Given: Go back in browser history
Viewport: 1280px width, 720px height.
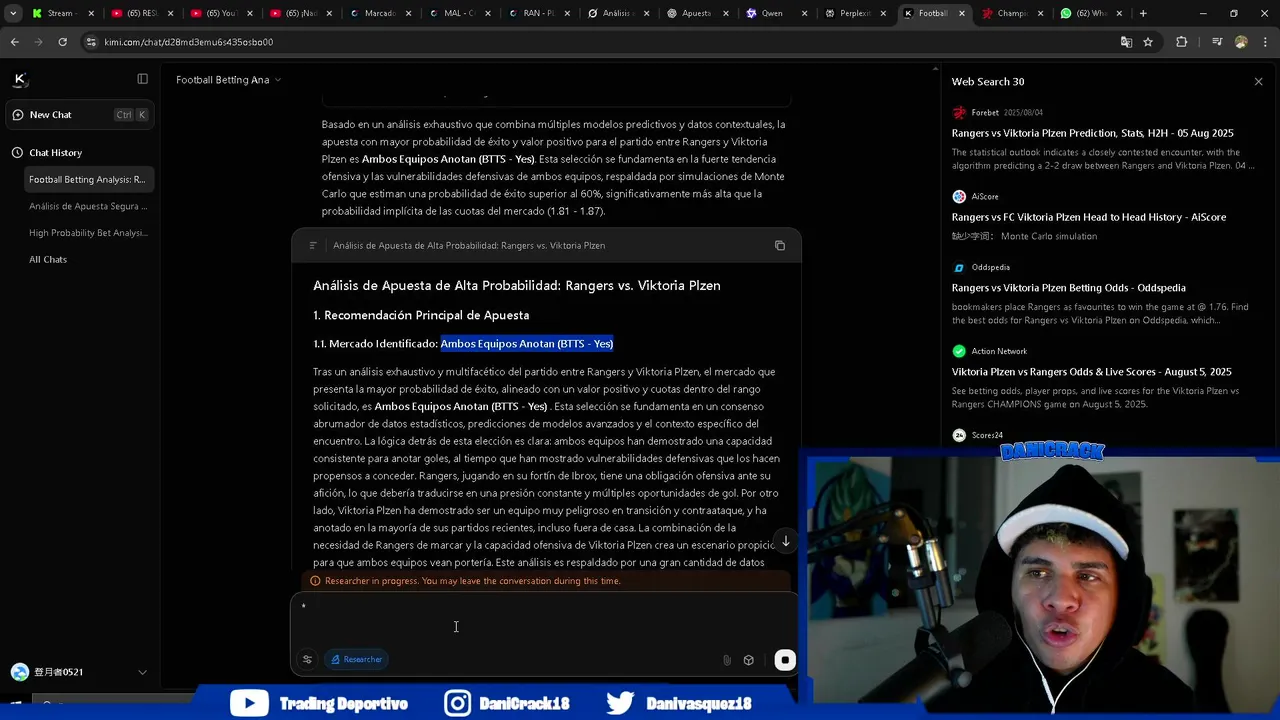Looking at the screenshot, I should pyautogui.click(x=14, y=42).
